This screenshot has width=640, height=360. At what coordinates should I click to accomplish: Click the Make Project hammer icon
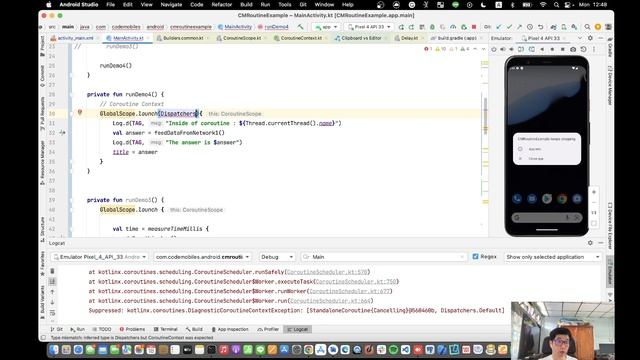point(300,27)
